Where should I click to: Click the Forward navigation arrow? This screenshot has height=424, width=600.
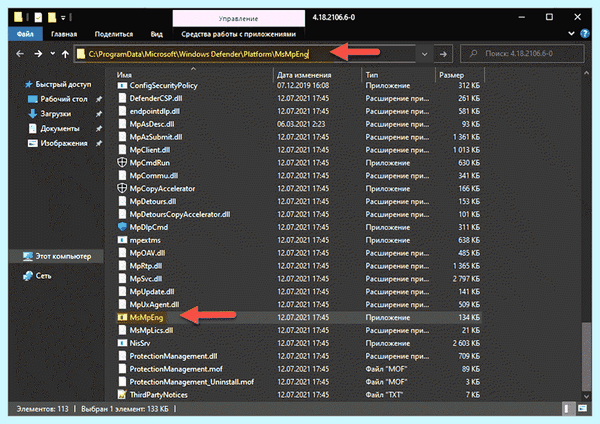click(x=38, y=54)
